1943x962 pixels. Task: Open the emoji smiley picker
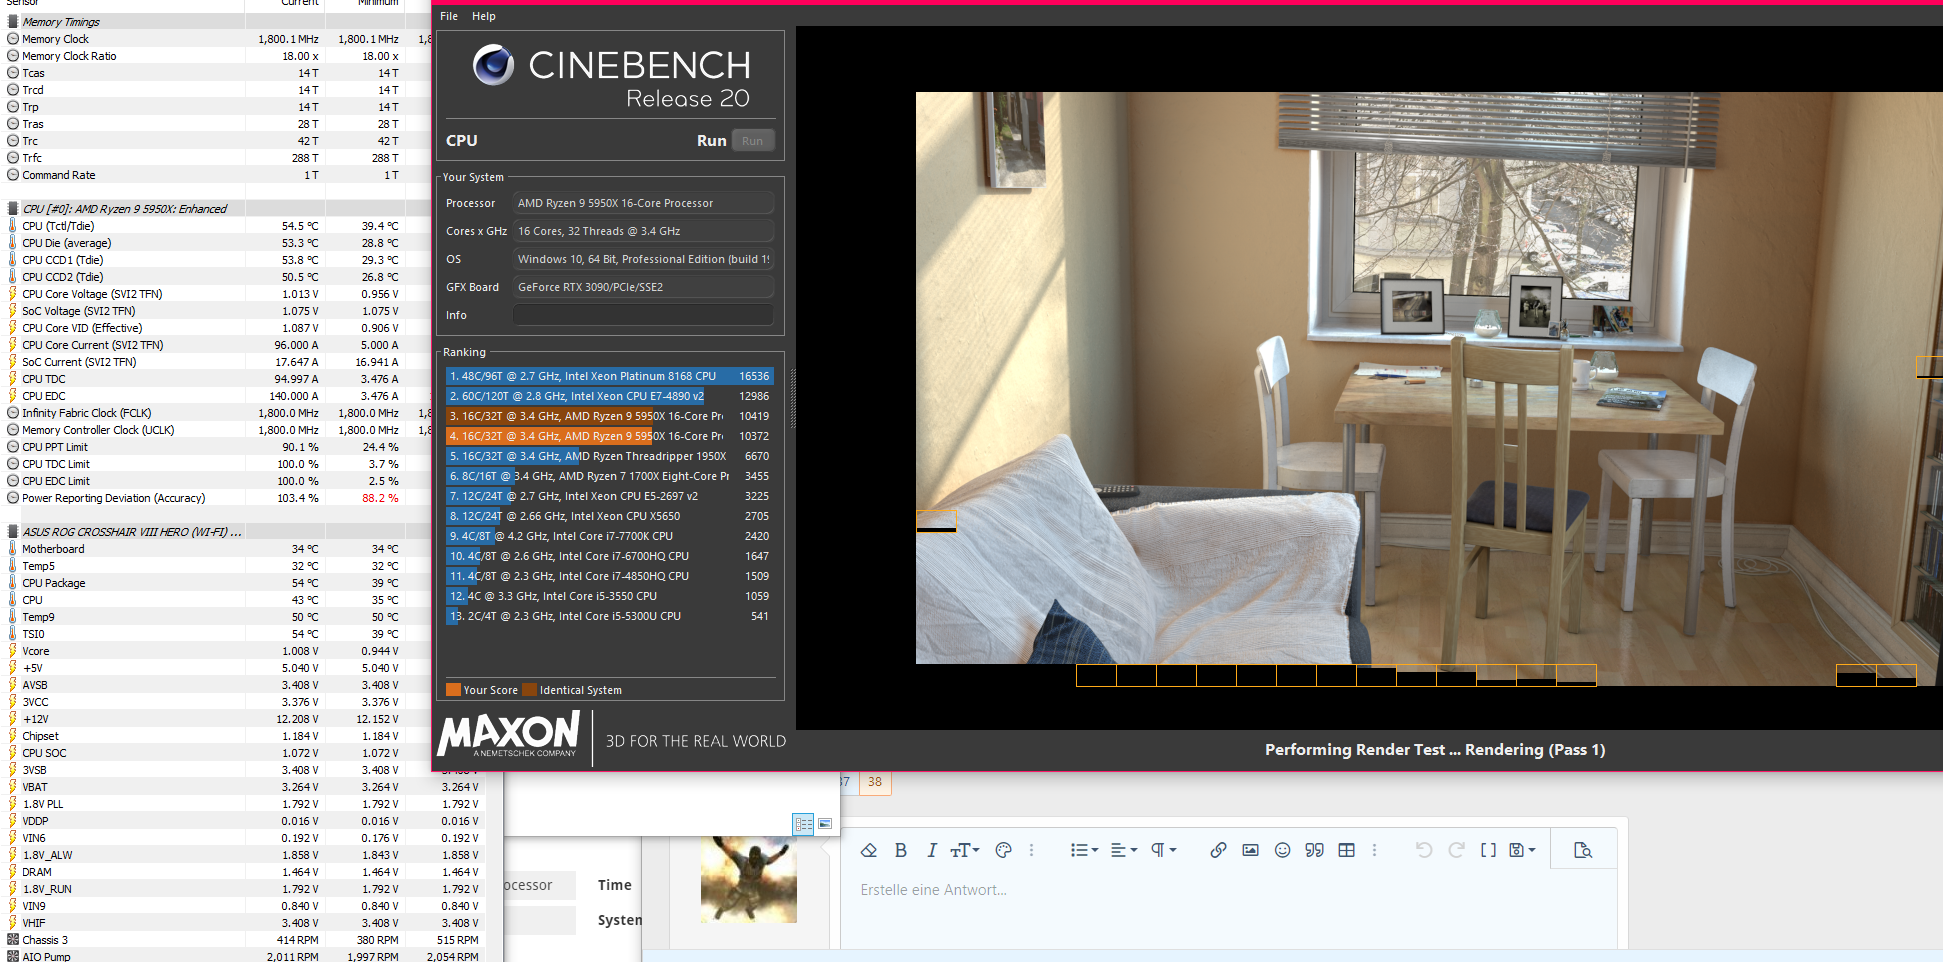coord(1282,850)
